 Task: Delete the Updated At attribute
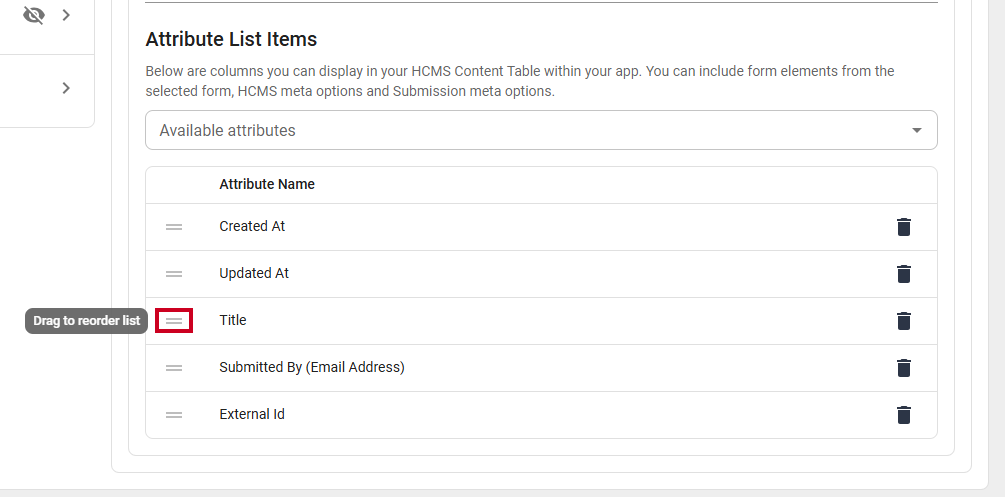(x=904, y=274)
